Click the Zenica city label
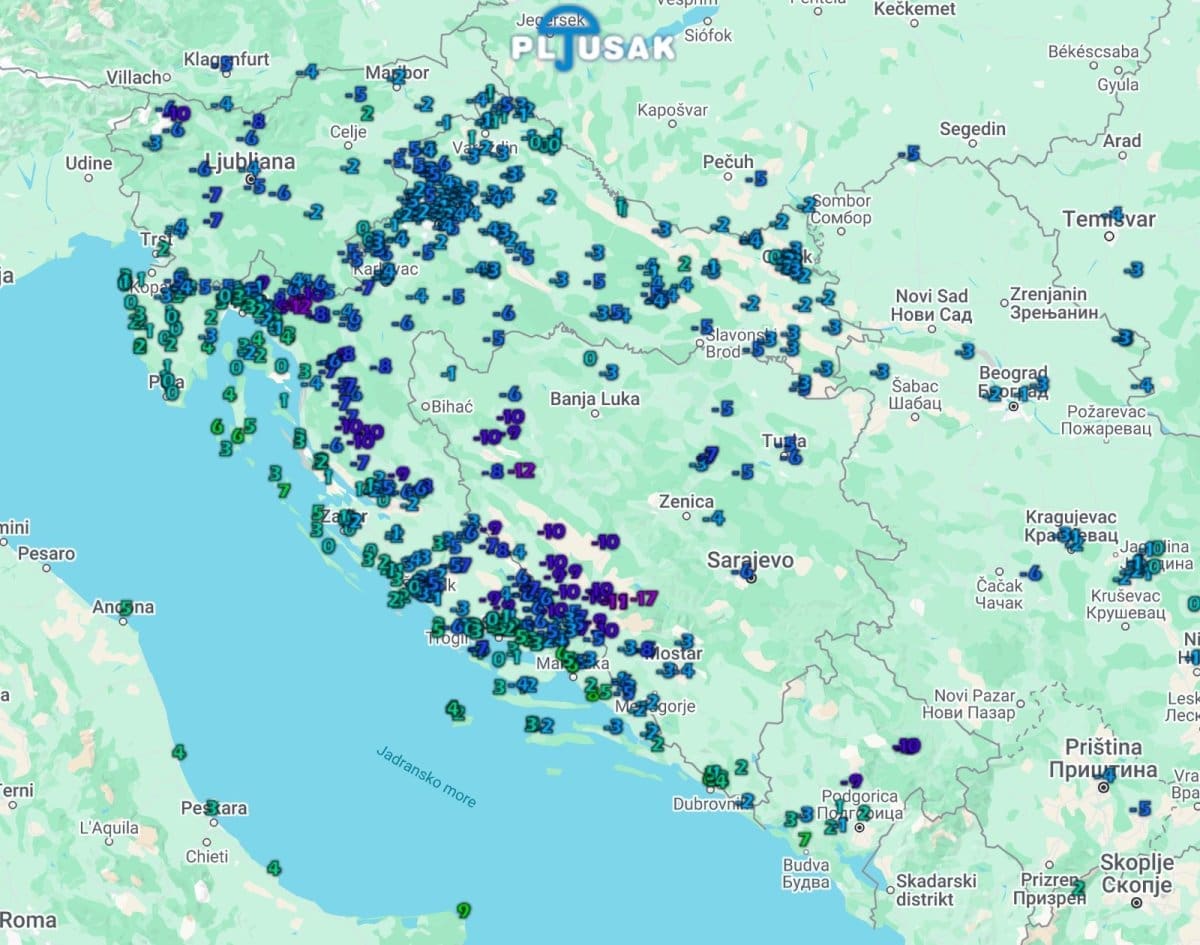The width and height of the screenshot is (1200, 945). [686, 501]
